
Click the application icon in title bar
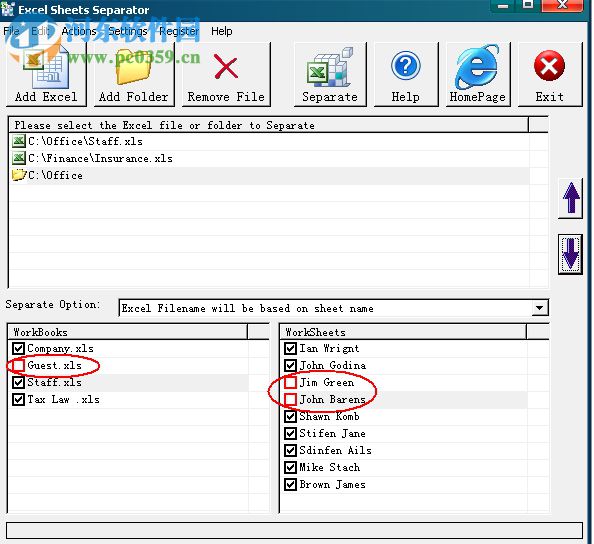point(8,8)
